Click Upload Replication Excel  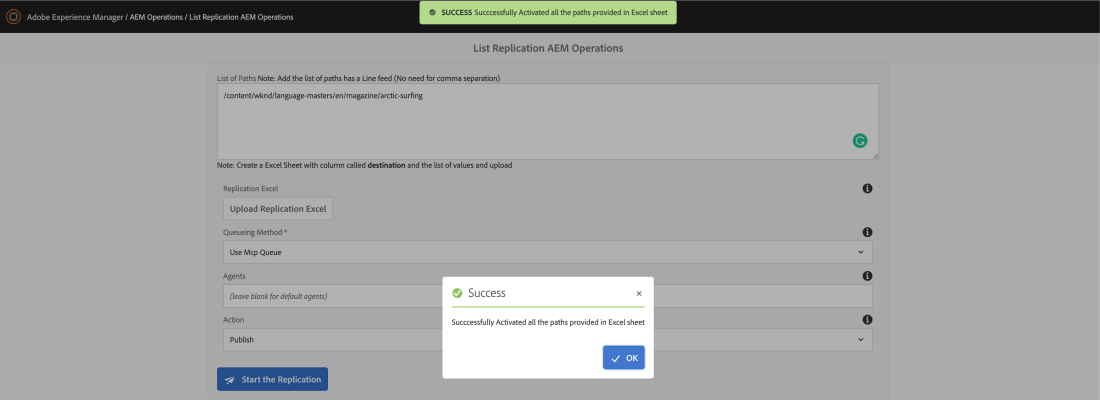coord(278,209)
